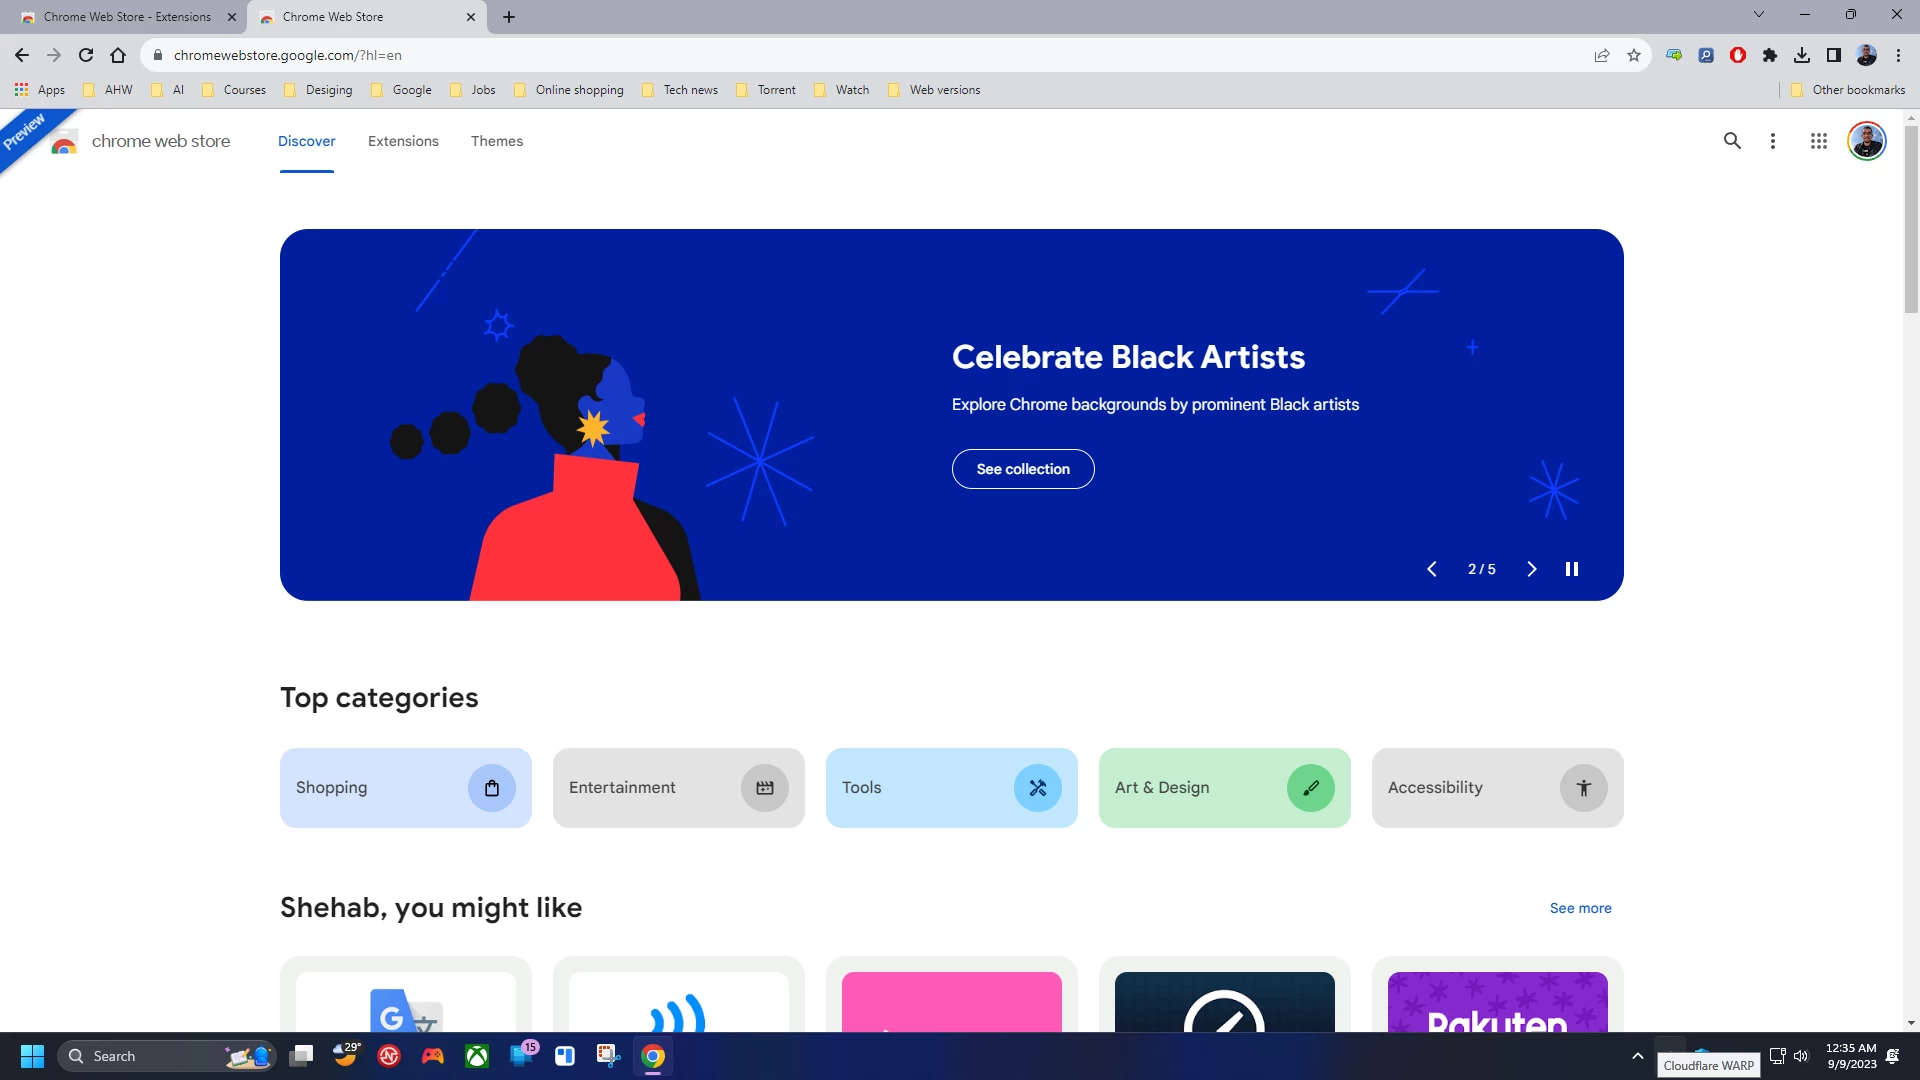Open the Courses bookmark folder
The width and height of the screenshot is (1920, 1080).
(234, 90)
